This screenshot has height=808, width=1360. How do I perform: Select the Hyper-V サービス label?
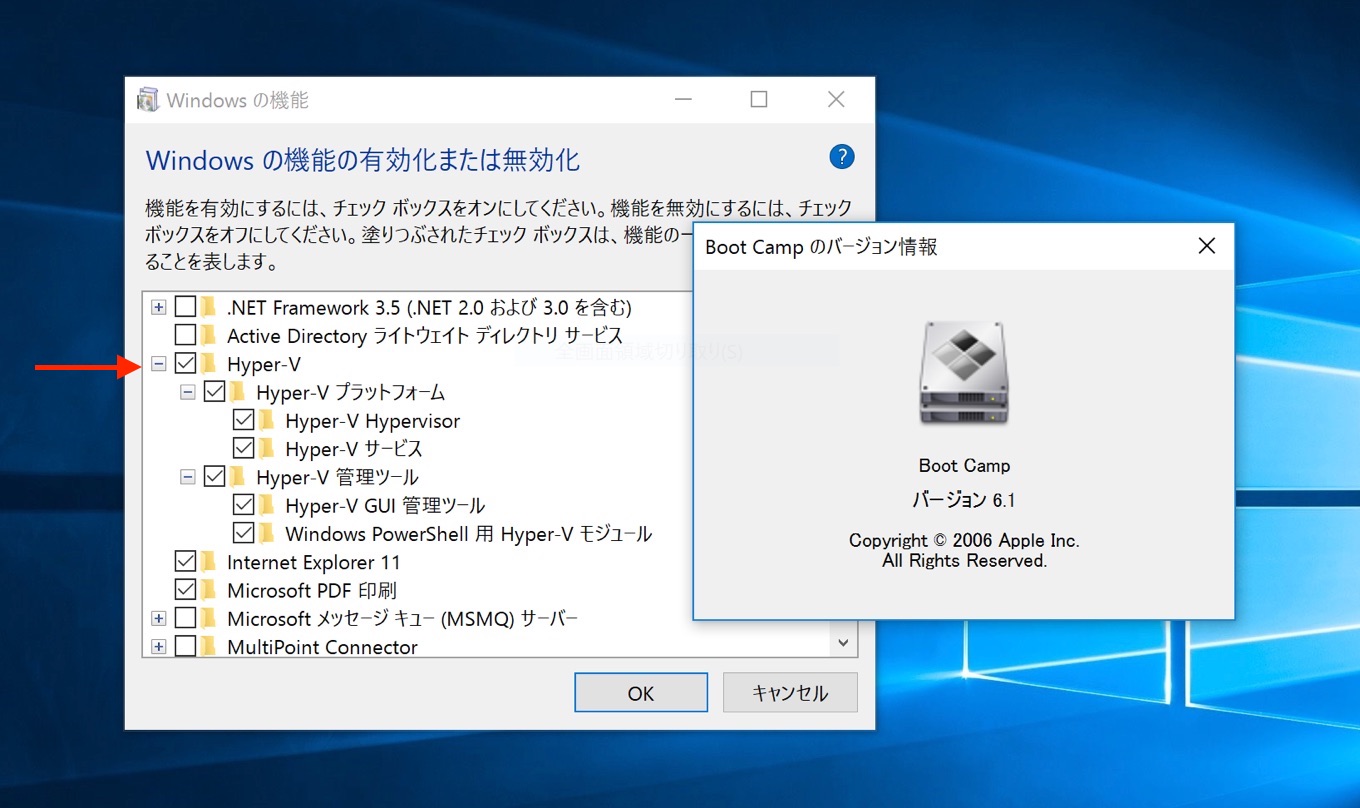coord(353,449)
